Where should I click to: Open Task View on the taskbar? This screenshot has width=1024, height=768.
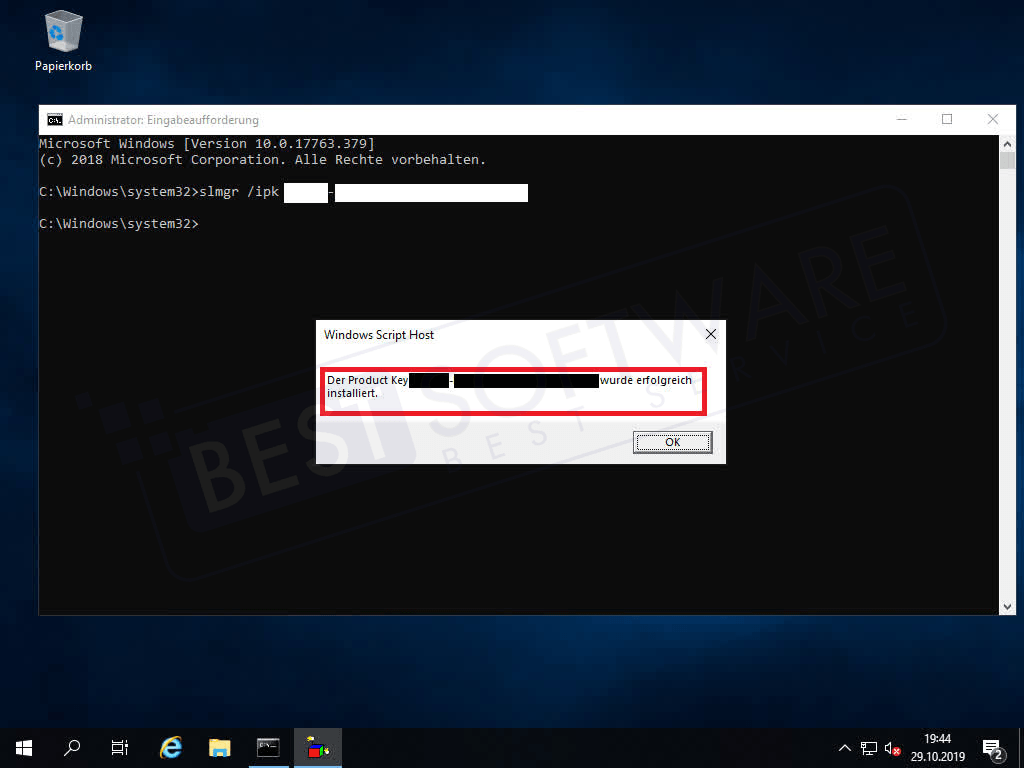tap(118, 747)
